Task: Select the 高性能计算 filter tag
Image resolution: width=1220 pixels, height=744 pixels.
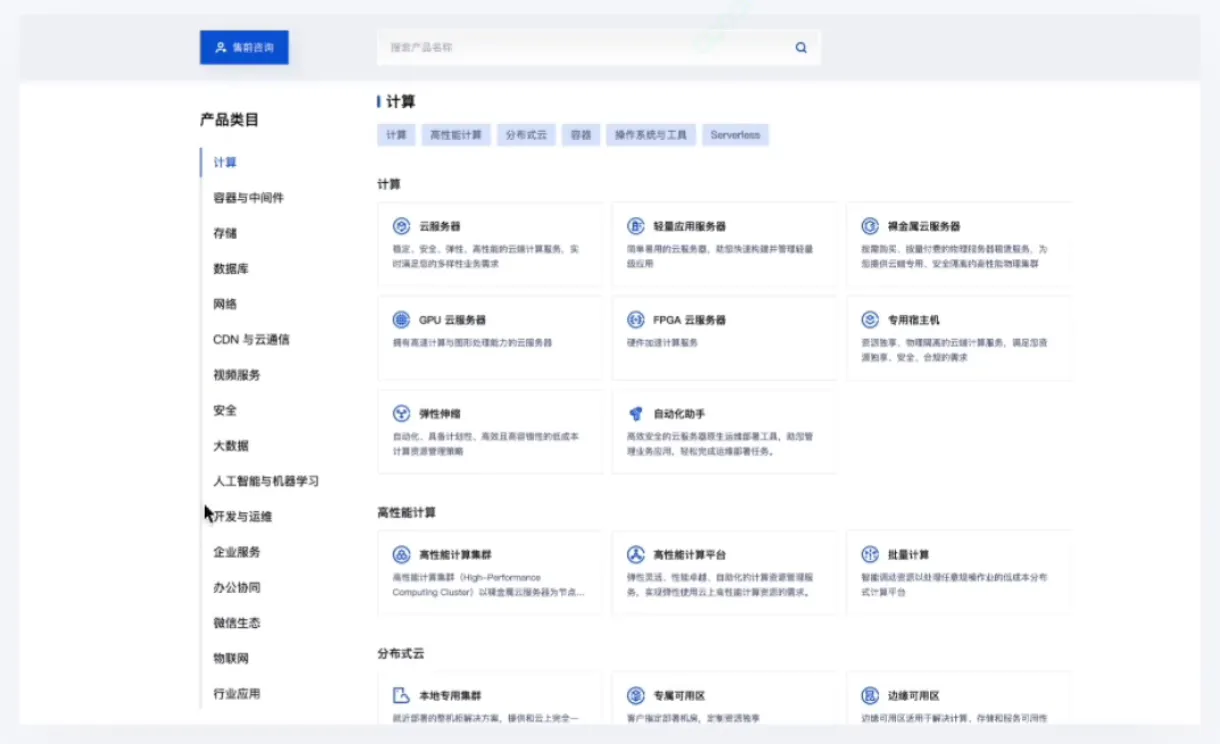Action: 456,135
